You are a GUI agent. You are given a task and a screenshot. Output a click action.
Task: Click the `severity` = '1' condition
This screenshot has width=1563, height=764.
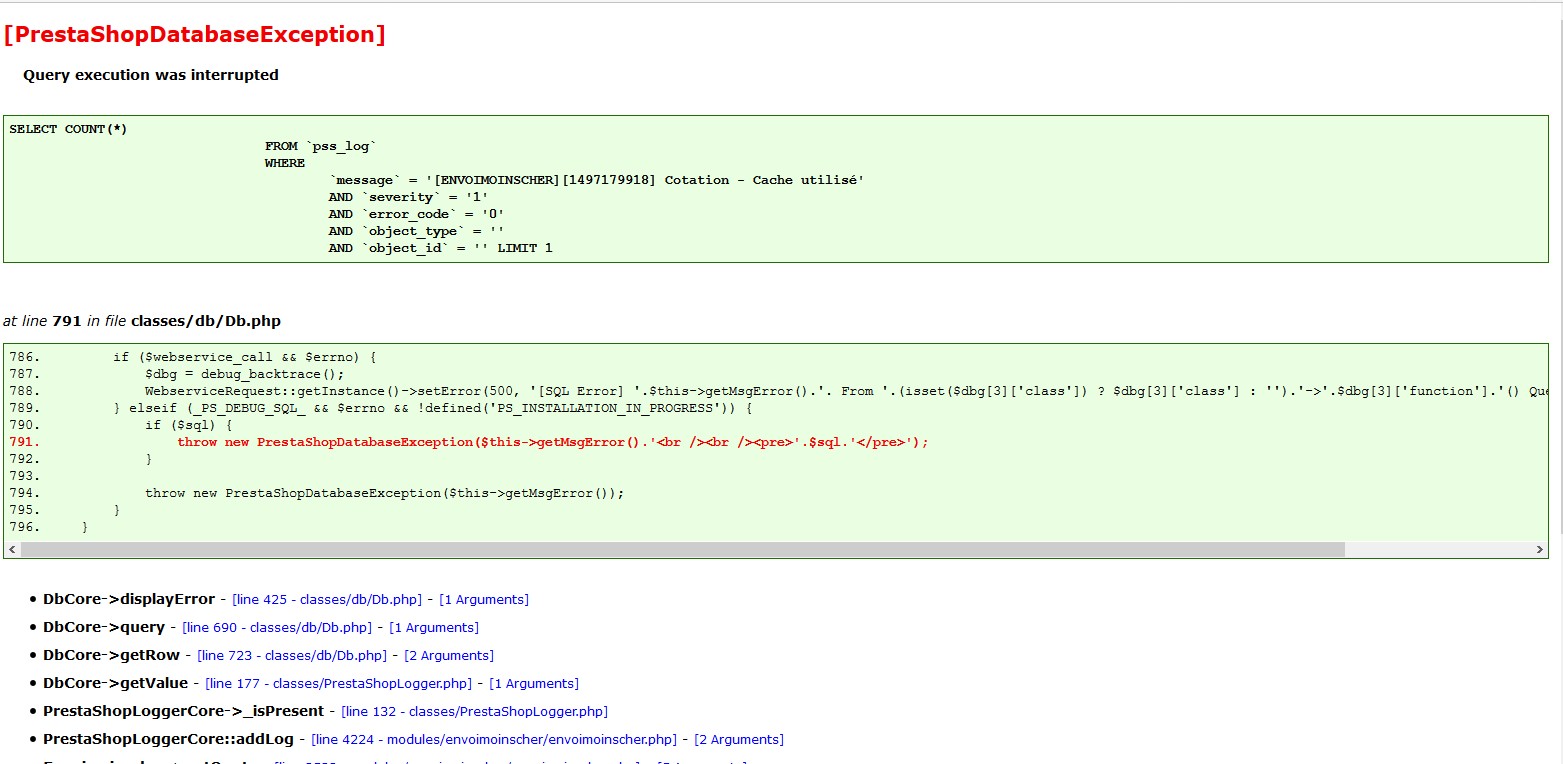(408, 197)
